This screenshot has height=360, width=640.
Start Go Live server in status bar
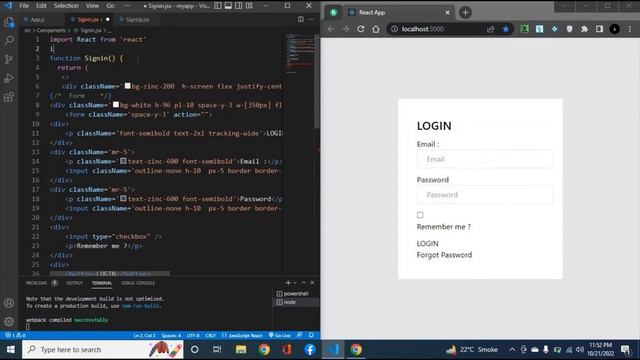280,335
